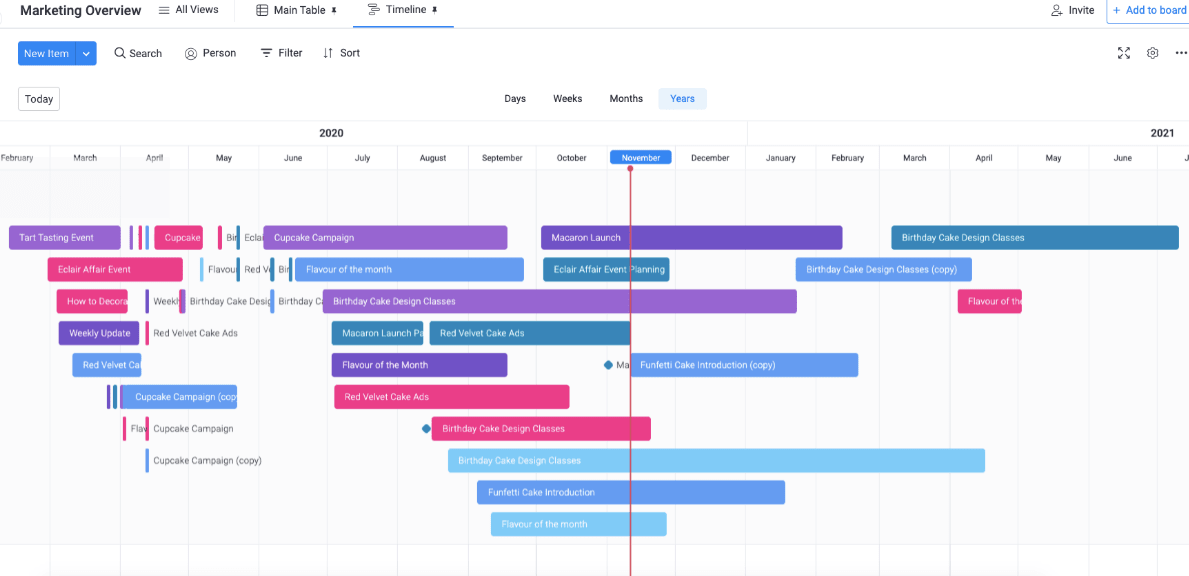Click the blue milestone diamond before Funfetti copy
Viewport: 1189px width, 576px height.
pos(608,365)
